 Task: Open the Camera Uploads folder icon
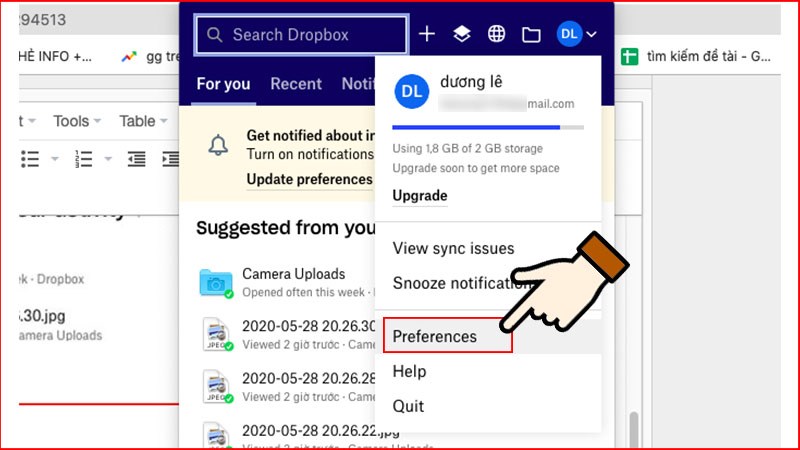tap(216, 282)
